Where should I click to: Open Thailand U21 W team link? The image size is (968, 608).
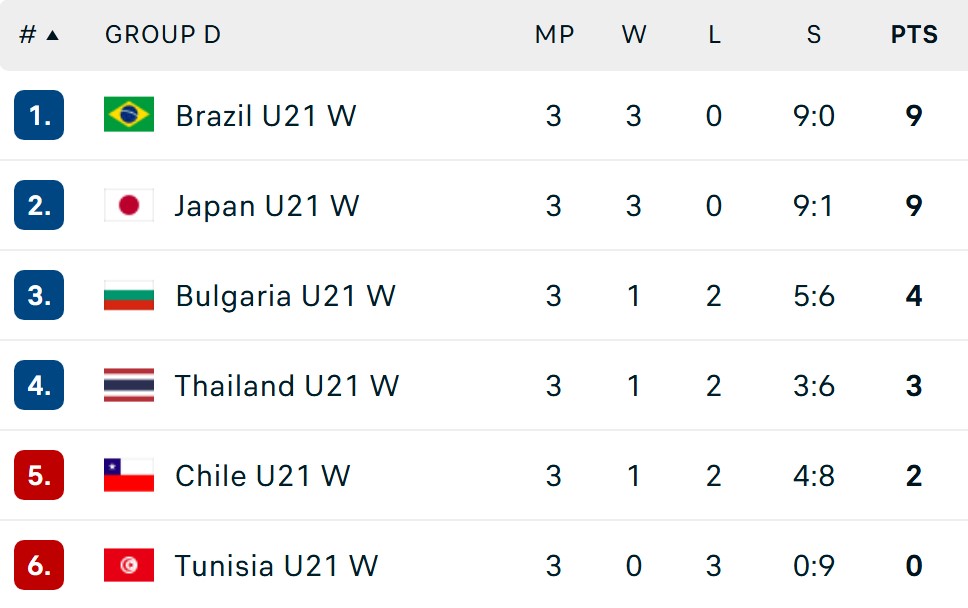287,386
